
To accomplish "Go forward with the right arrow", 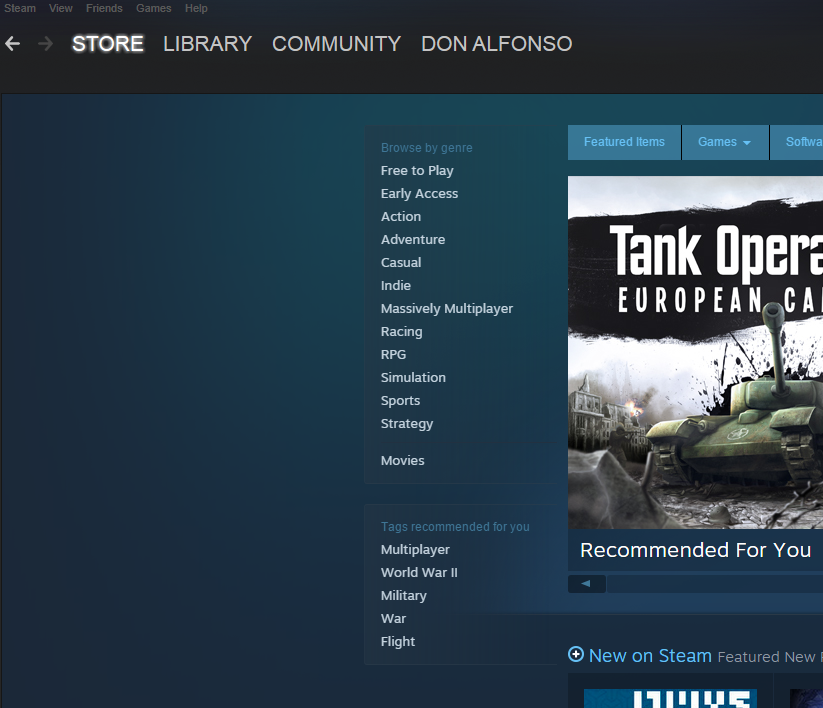I will click(x=46, y=44).
